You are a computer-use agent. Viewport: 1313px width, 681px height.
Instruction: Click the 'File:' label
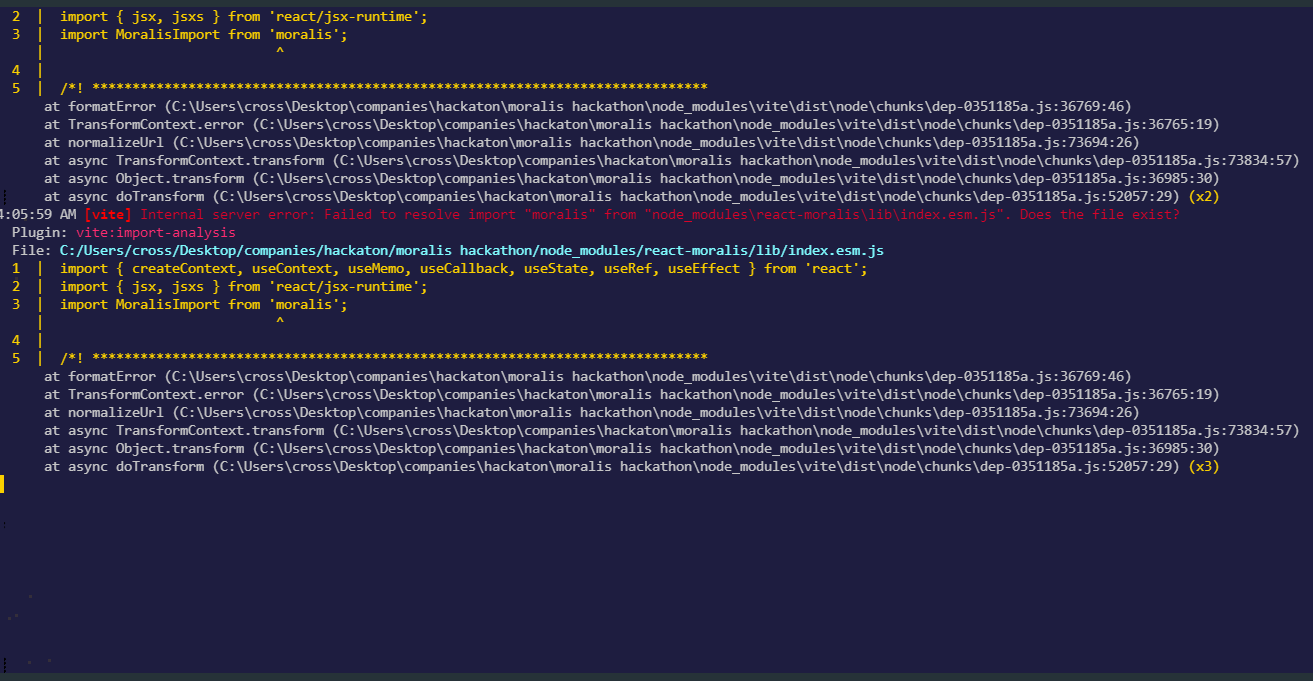32,250
